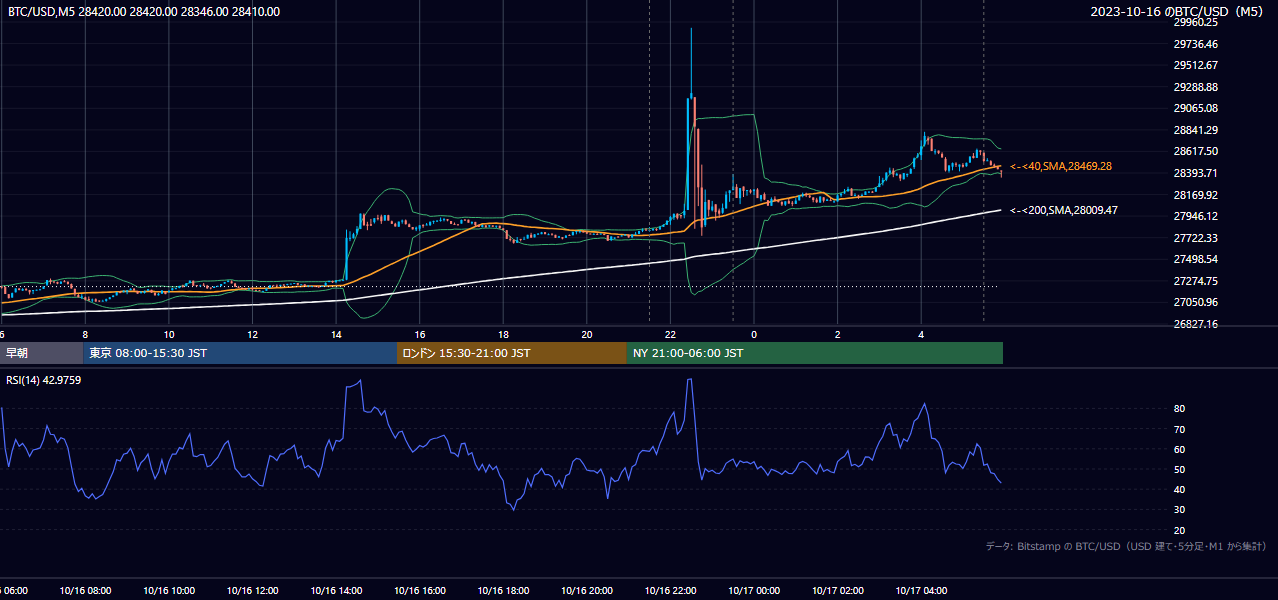Select the 東京 08:00-15:30 JST session bar
Screen dimensions: 1278x600
(x=240, y=353)
